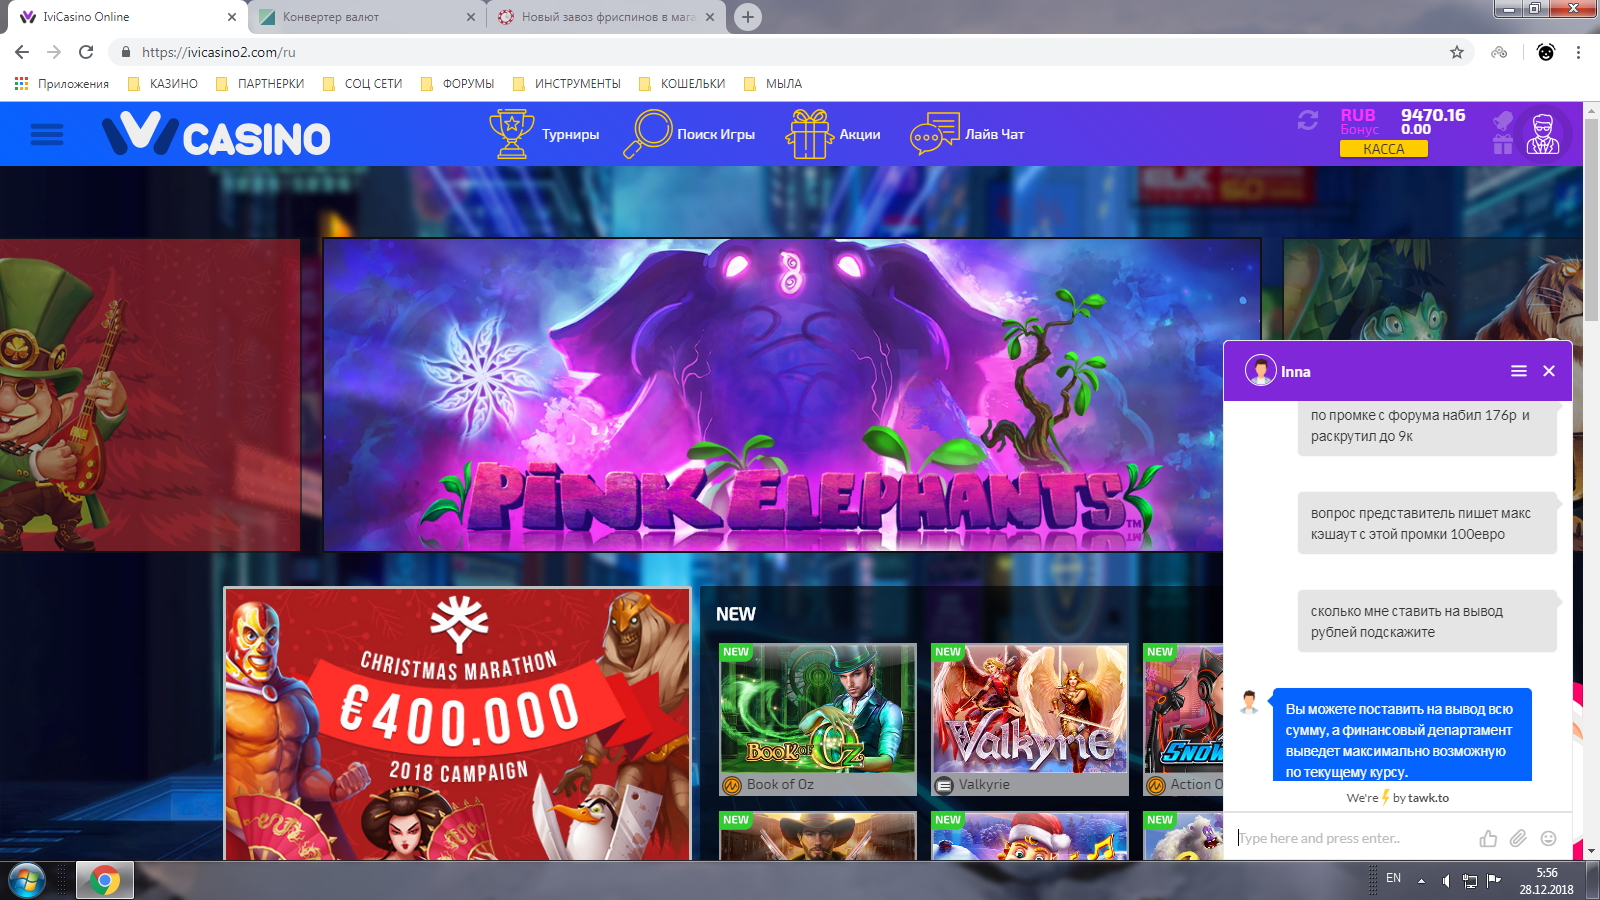The height and width of the screenshot is (900, 1600).
Task: Click the IviCasino logo
Action: (216, 134)
